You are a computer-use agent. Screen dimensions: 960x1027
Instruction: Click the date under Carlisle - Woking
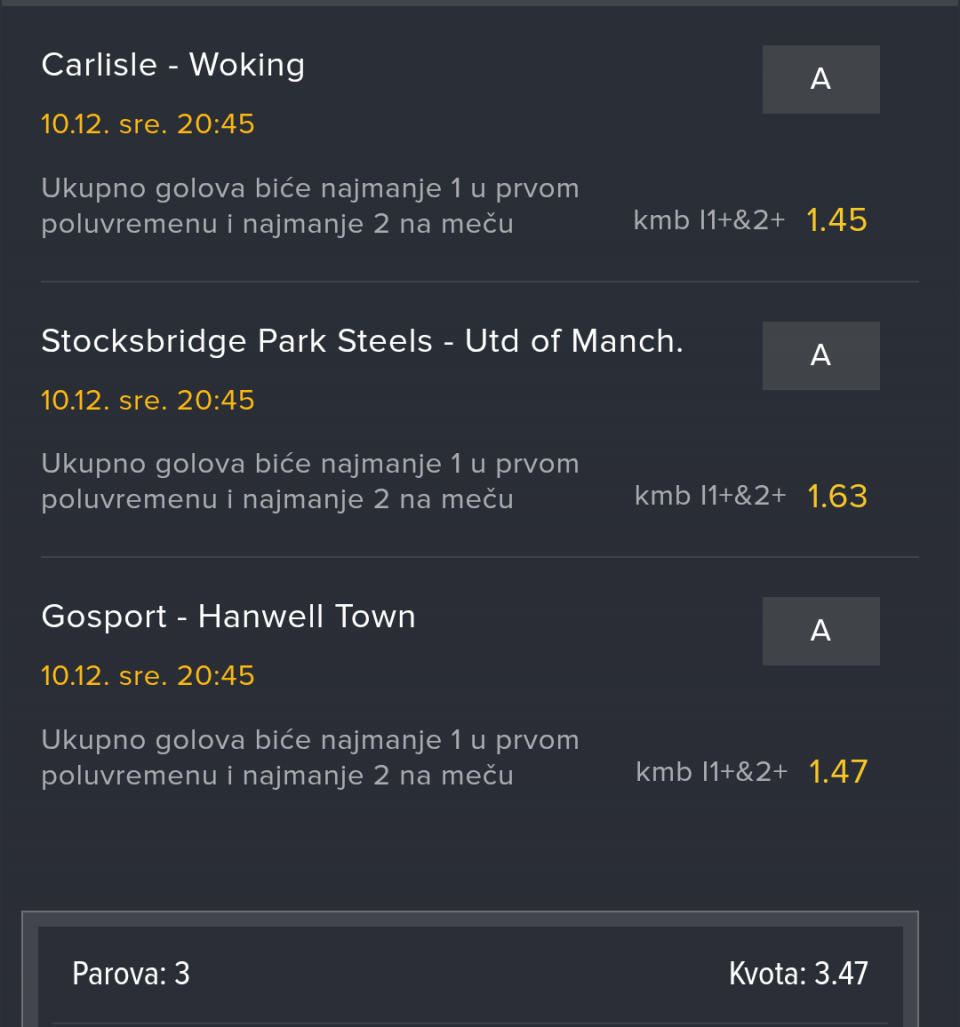tap(148, 124)
